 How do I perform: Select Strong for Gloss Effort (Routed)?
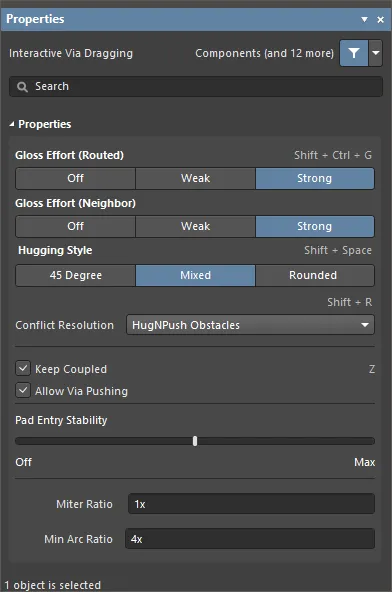(x=315, y=178)
